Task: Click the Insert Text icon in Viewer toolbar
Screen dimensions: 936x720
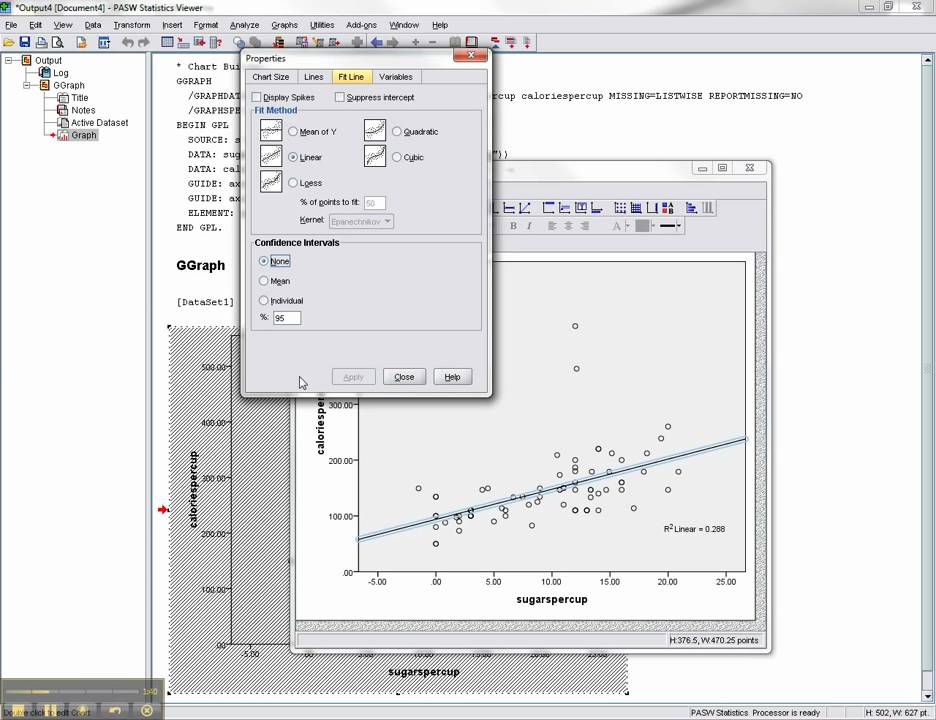Action: 526,42
